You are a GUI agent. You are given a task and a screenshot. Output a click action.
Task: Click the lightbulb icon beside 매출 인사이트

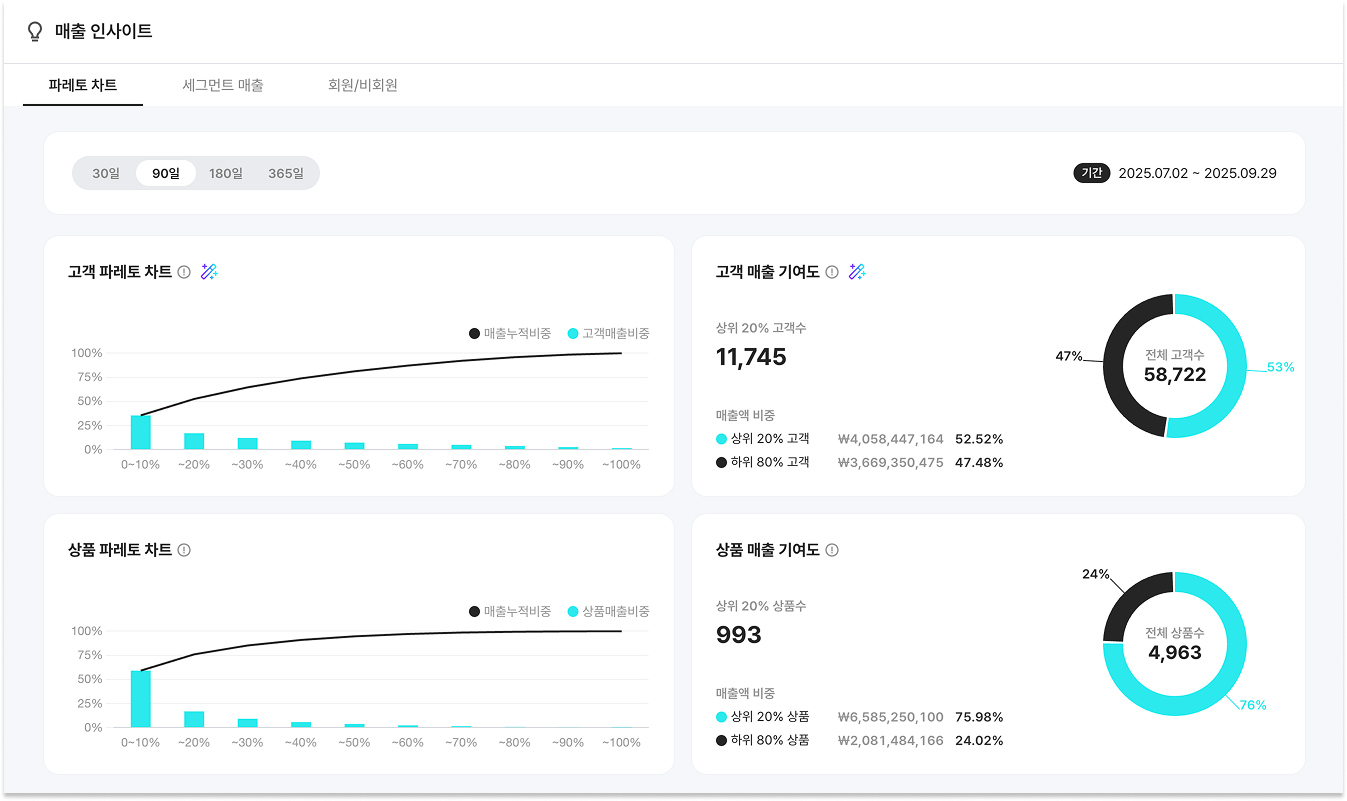(35, 31)
